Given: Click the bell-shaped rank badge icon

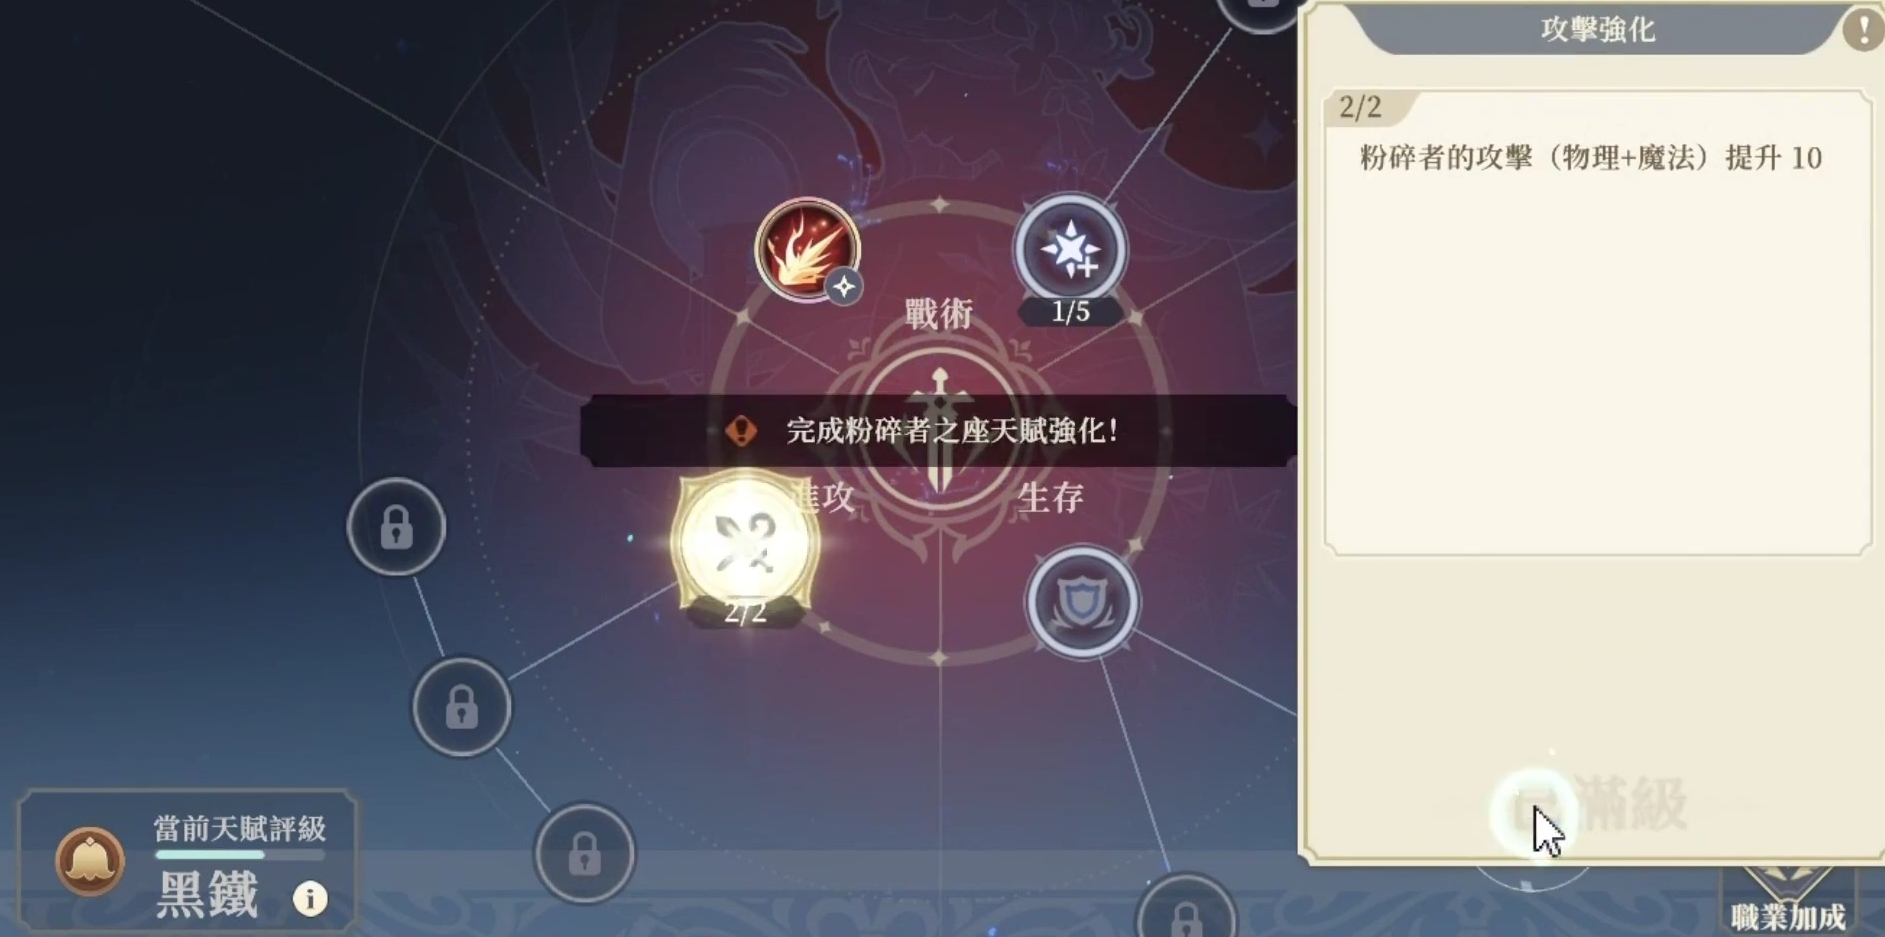Looking at the screenshot, I should coord(90,860).
